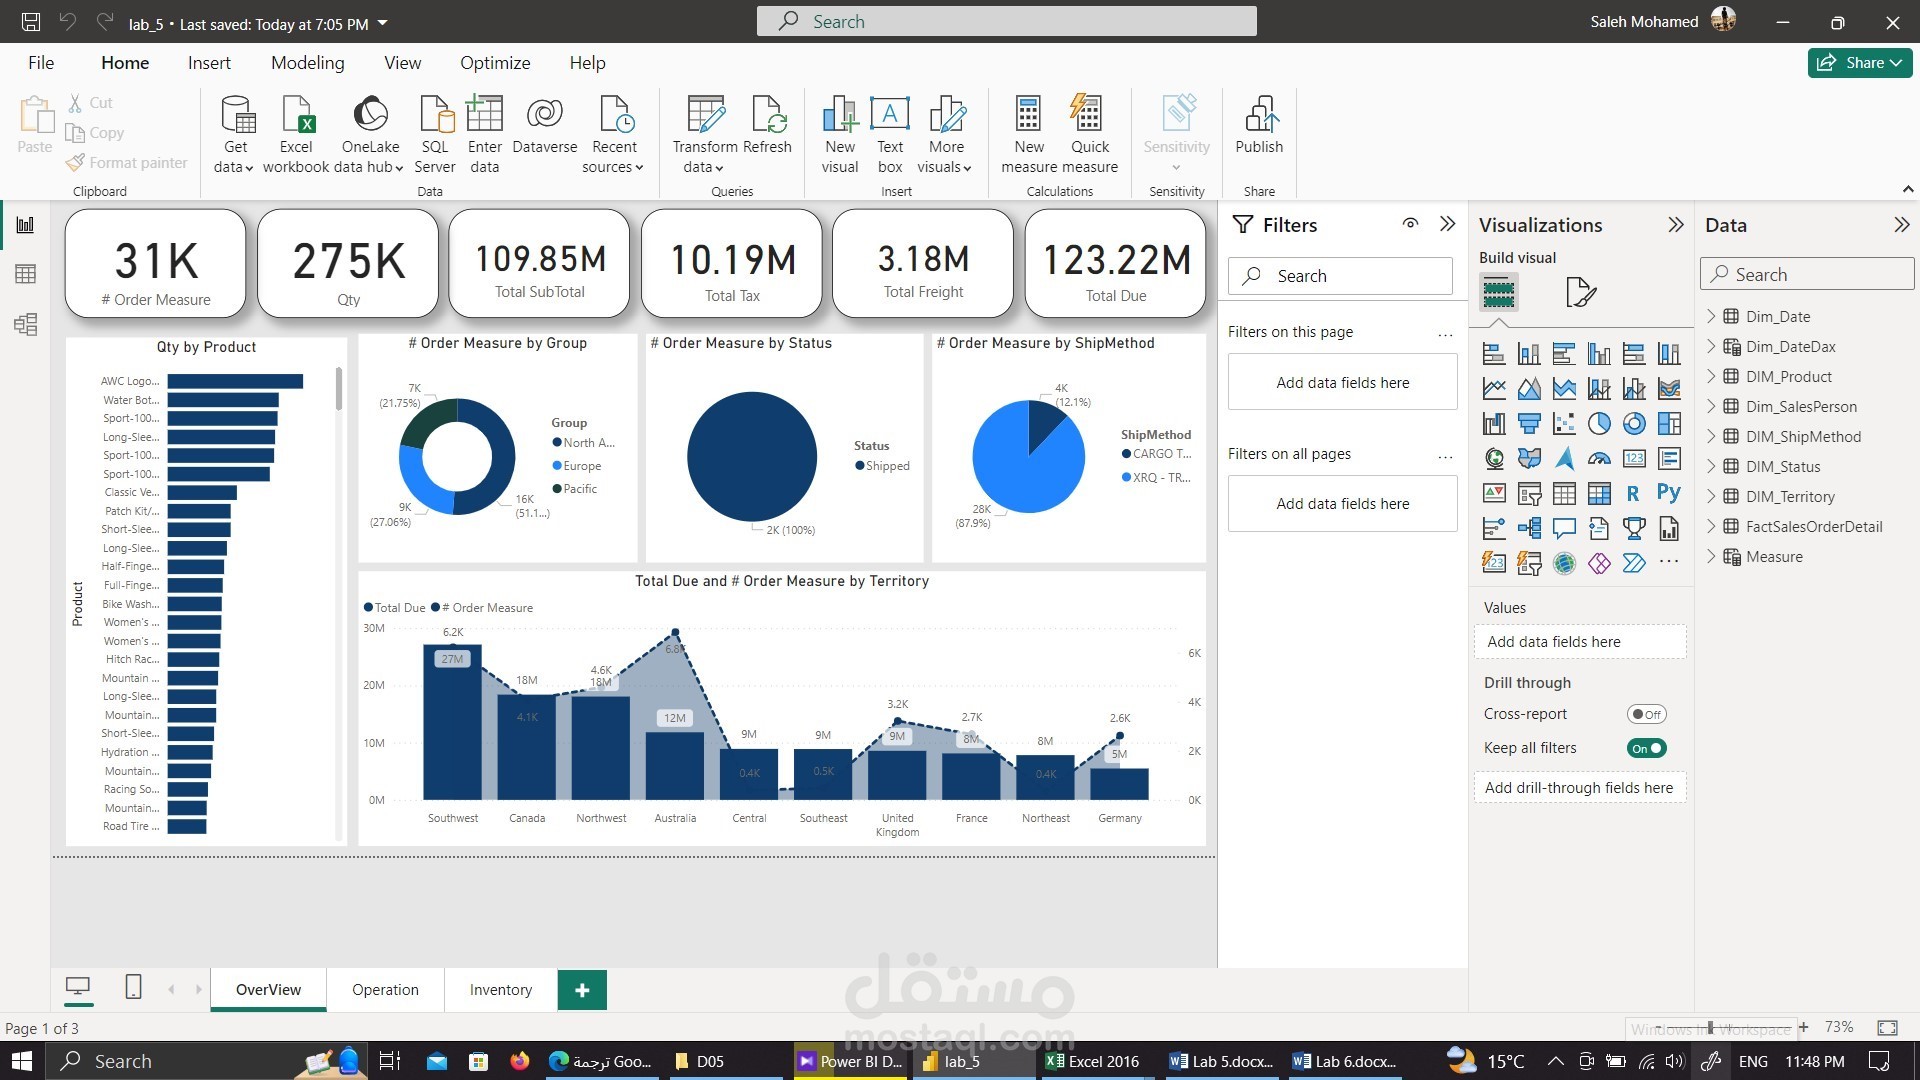Adjust the zoom slider in status bar
1920x1080 pixels.
1711,1027
